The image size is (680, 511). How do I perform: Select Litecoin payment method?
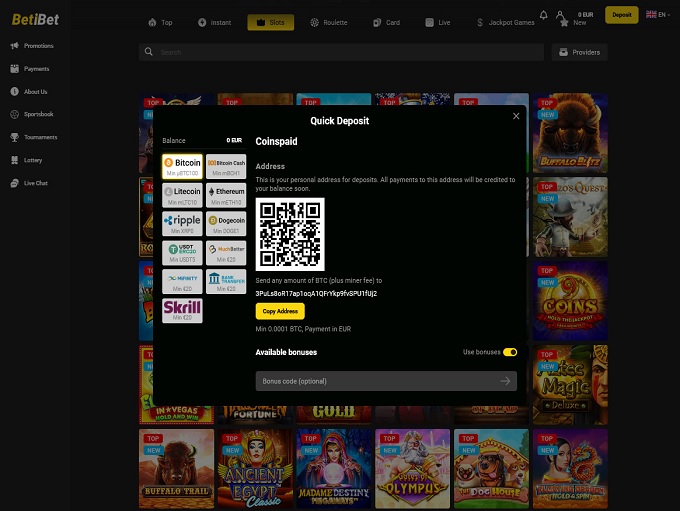(x=182, y=194)
